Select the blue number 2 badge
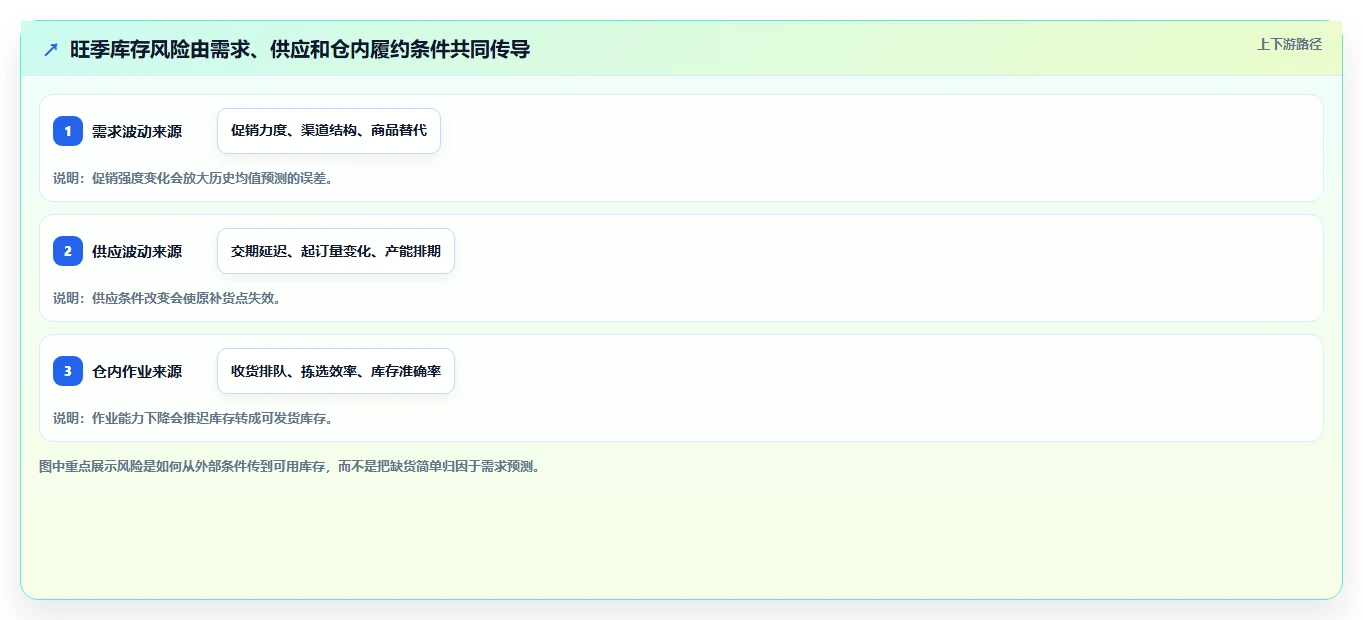1363x620 pixels. coord(68,251)
